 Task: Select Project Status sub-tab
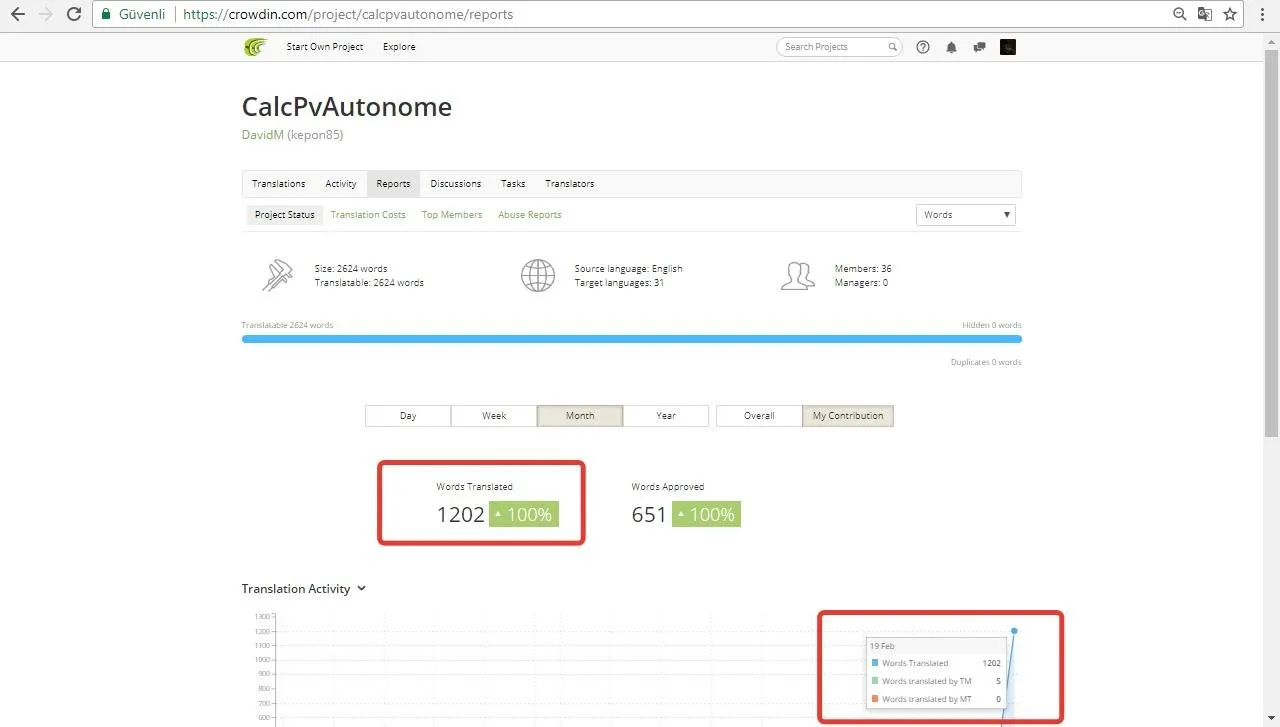pos(284,215)
